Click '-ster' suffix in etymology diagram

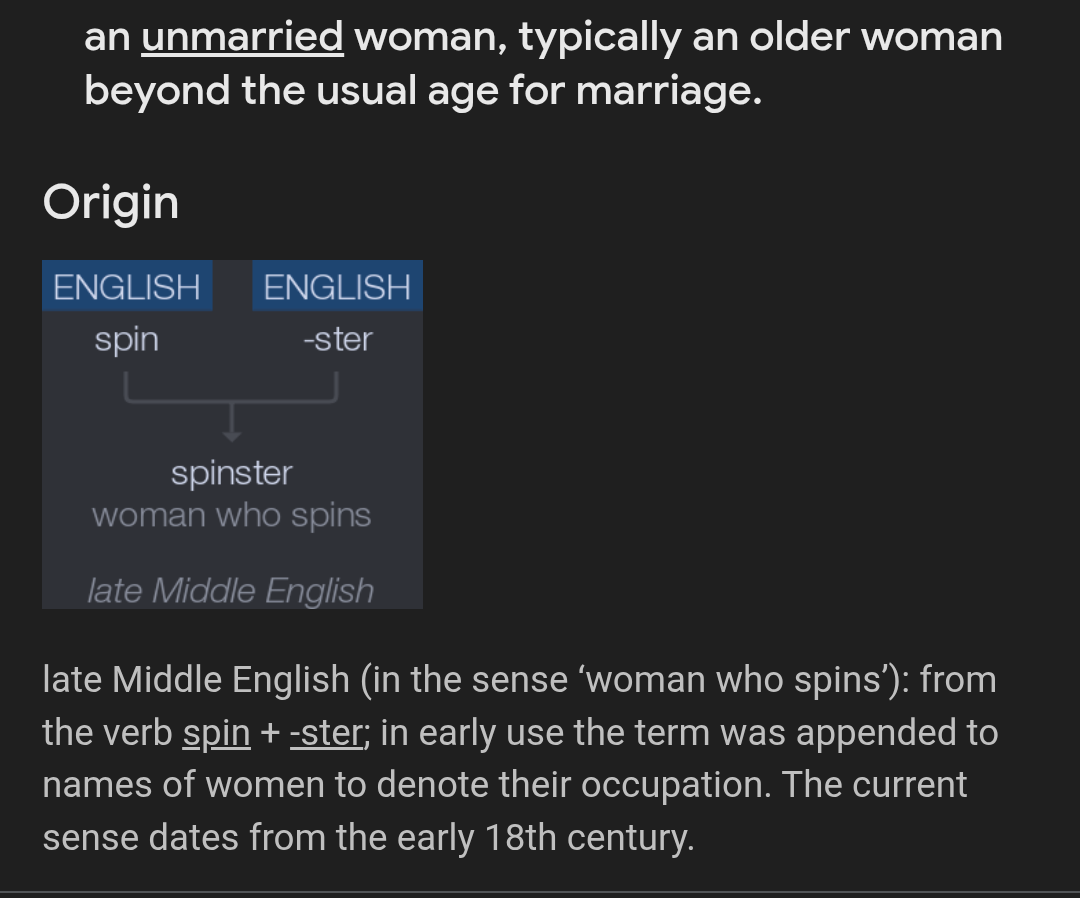[338, 340]
